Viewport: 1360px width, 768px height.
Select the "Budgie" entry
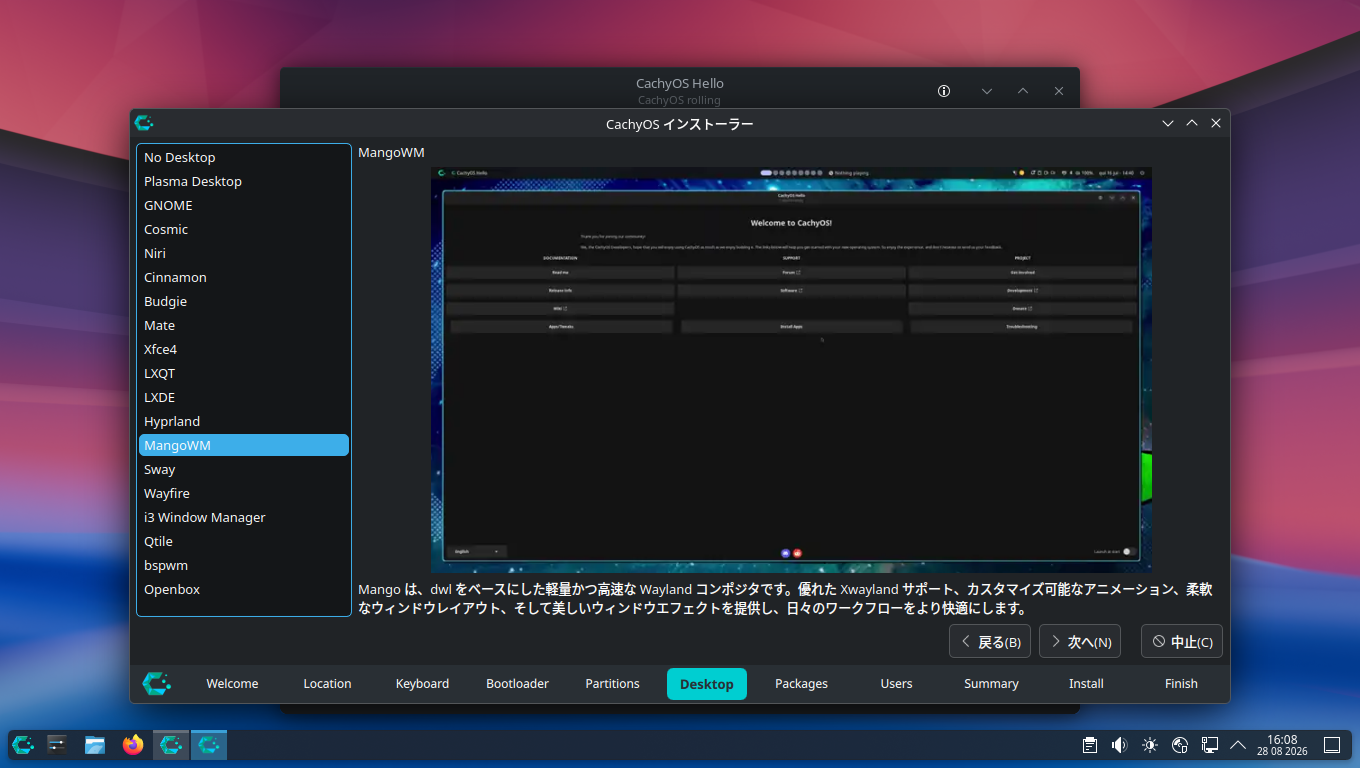point(244,301)
